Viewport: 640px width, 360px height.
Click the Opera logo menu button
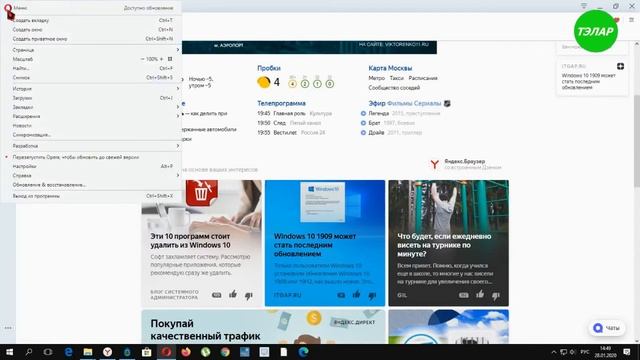tap(8, 8)
